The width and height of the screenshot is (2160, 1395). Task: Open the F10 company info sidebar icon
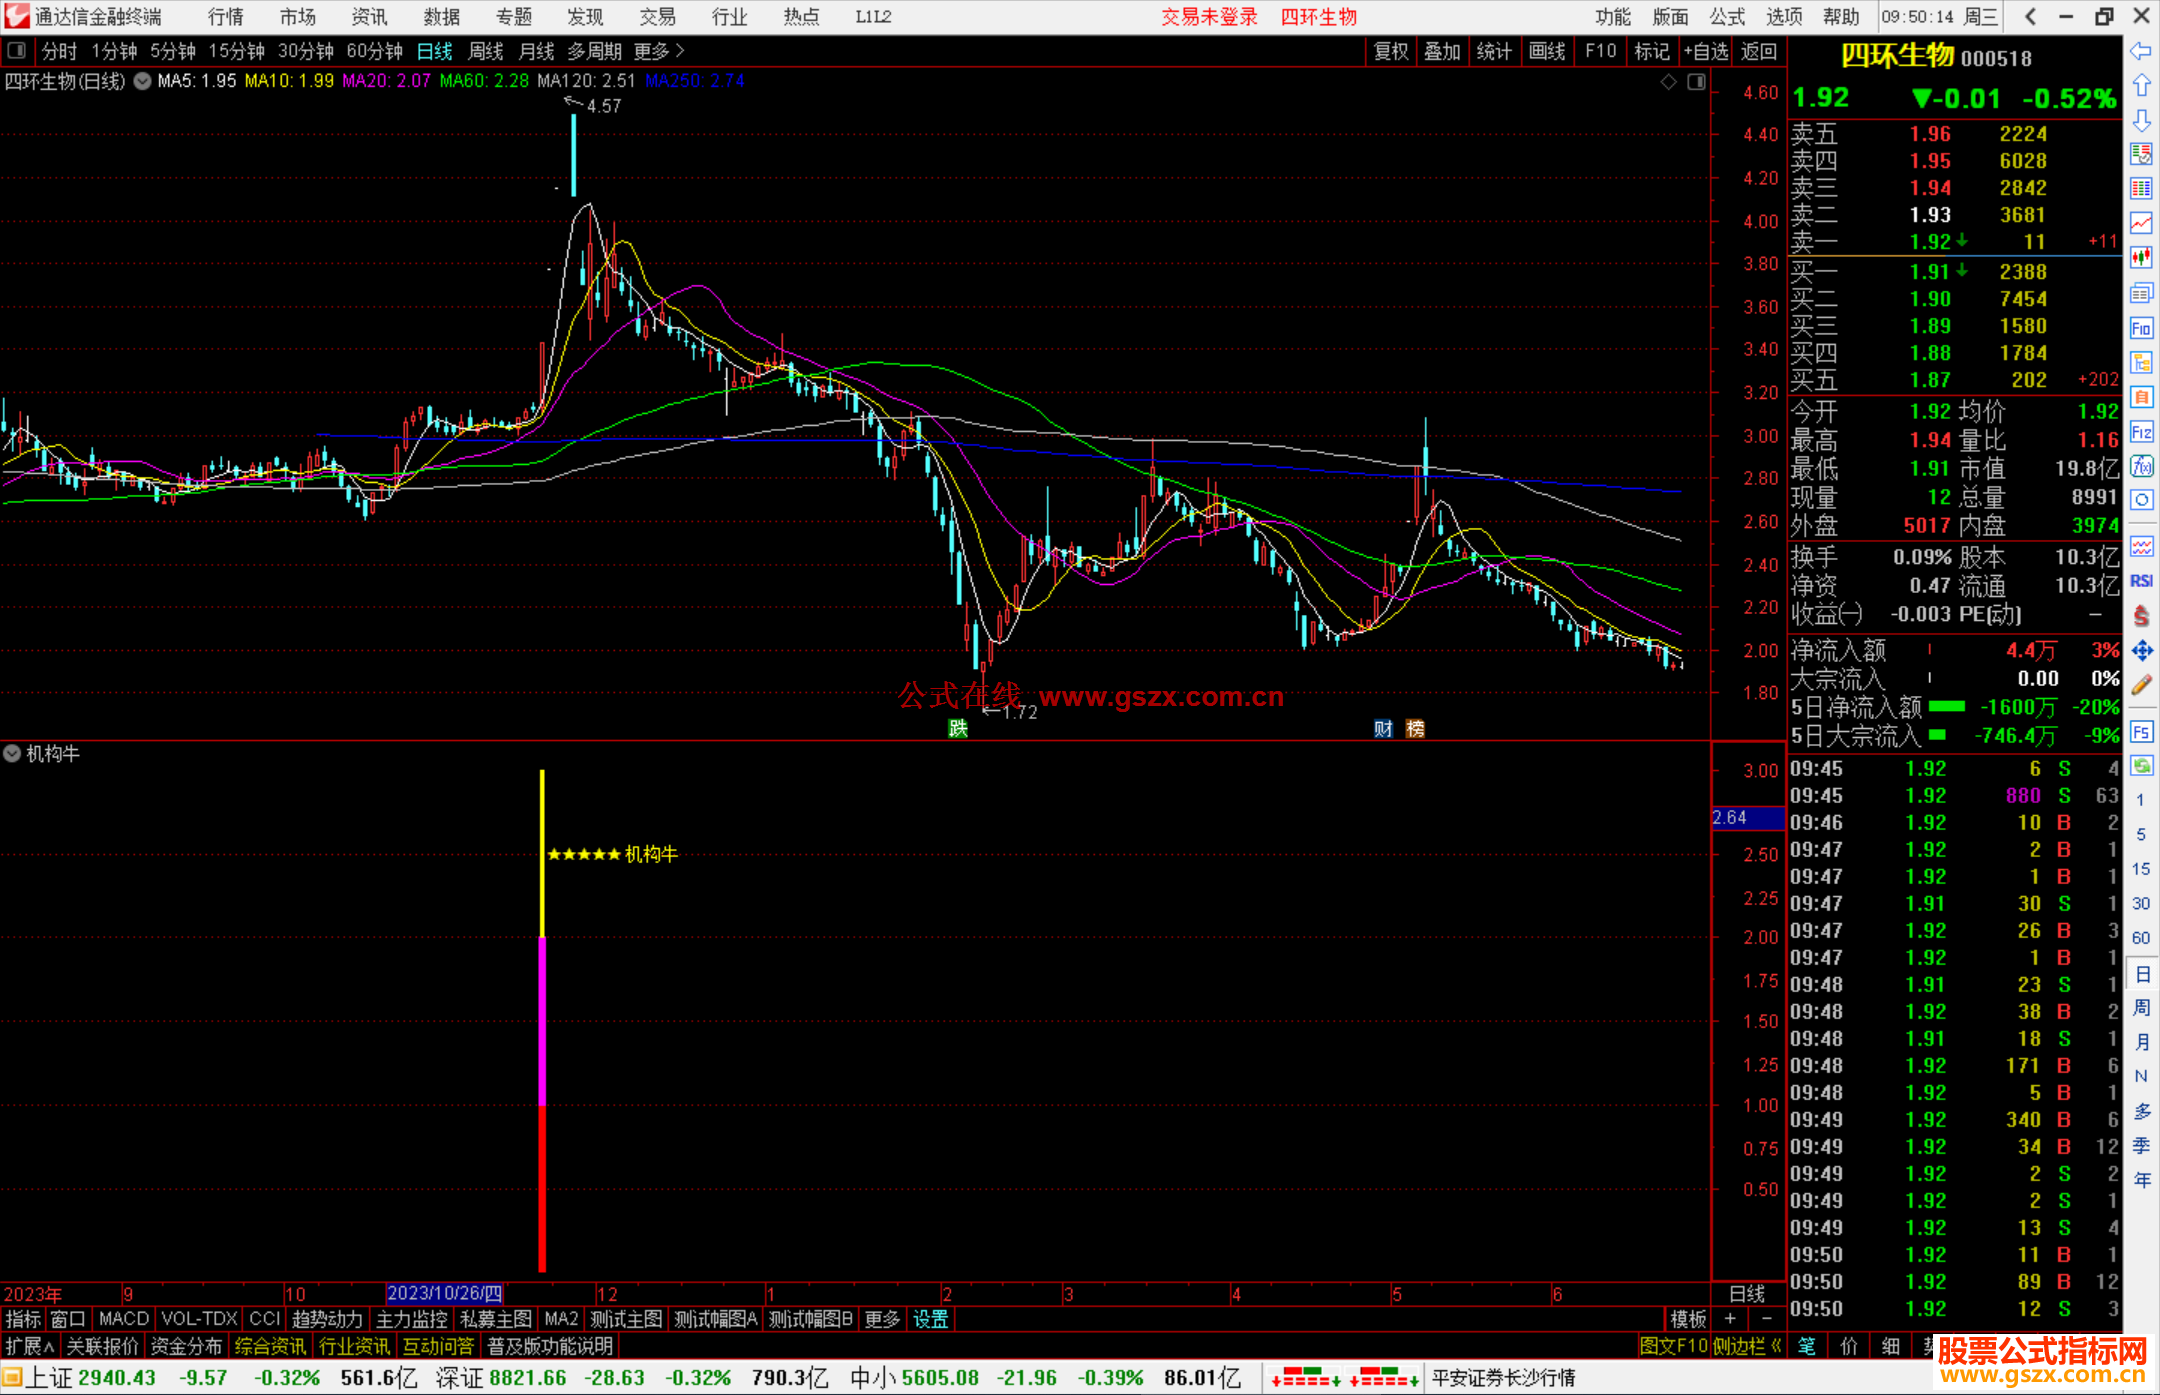2141,329
